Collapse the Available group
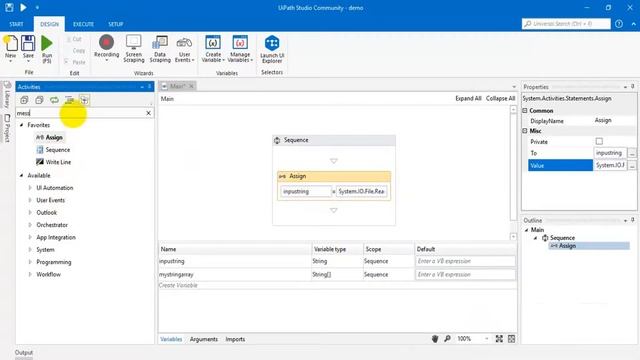The image size is (640, 360). [x=22, y=176]
